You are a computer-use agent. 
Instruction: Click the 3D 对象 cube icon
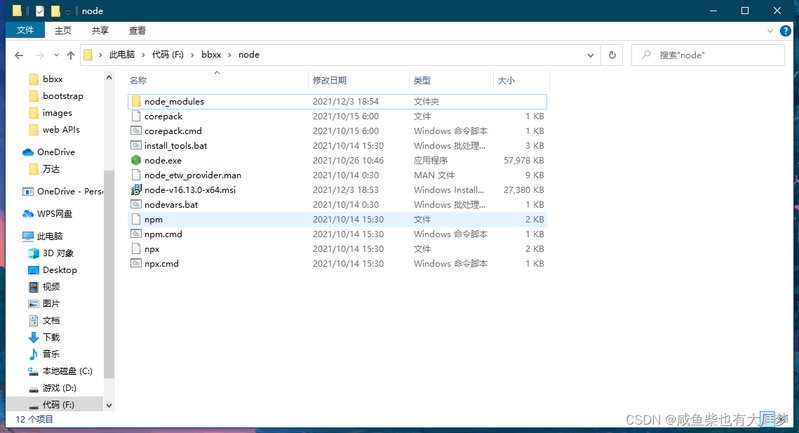pos(34,253)
